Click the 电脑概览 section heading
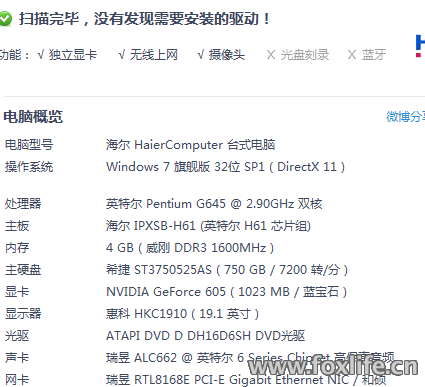This screenshot has height=387, width=425. pyautogui.click(x=33, y=117)
